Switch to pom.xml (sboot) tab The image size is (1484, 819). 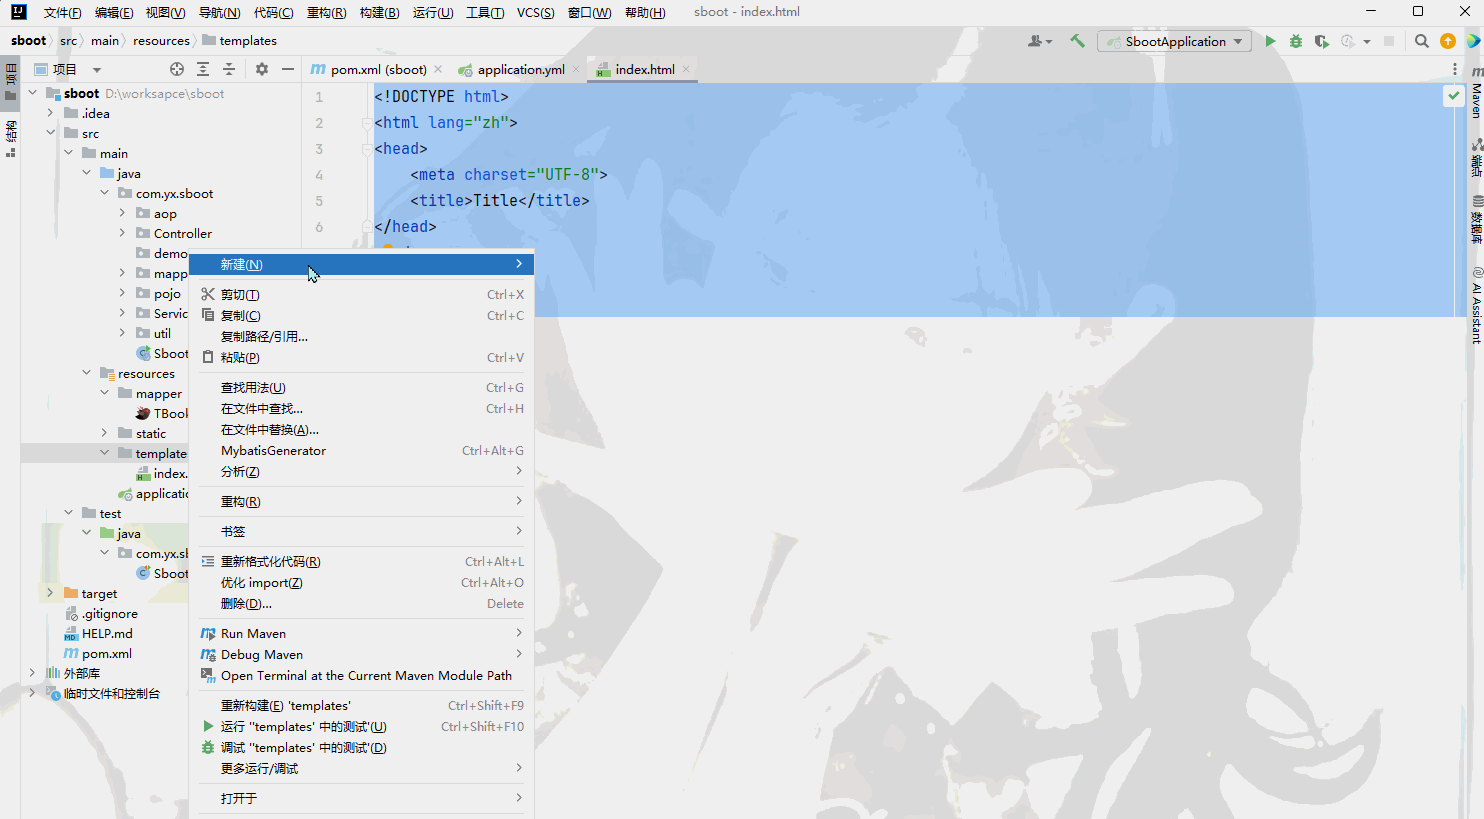pyautogui.click(x=378, y=69)
